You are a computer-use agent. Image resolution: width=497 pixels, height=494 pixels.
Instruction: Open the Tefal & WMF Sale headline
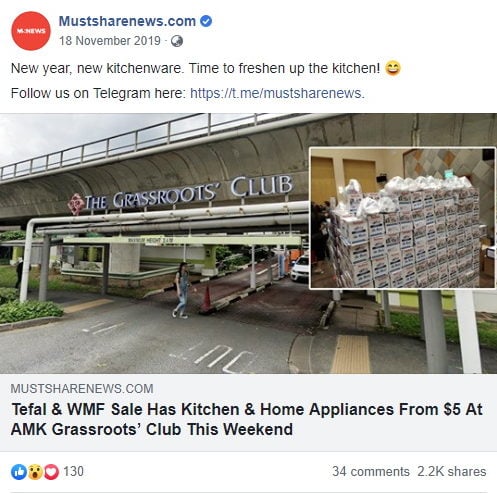(x=247, y=419)
